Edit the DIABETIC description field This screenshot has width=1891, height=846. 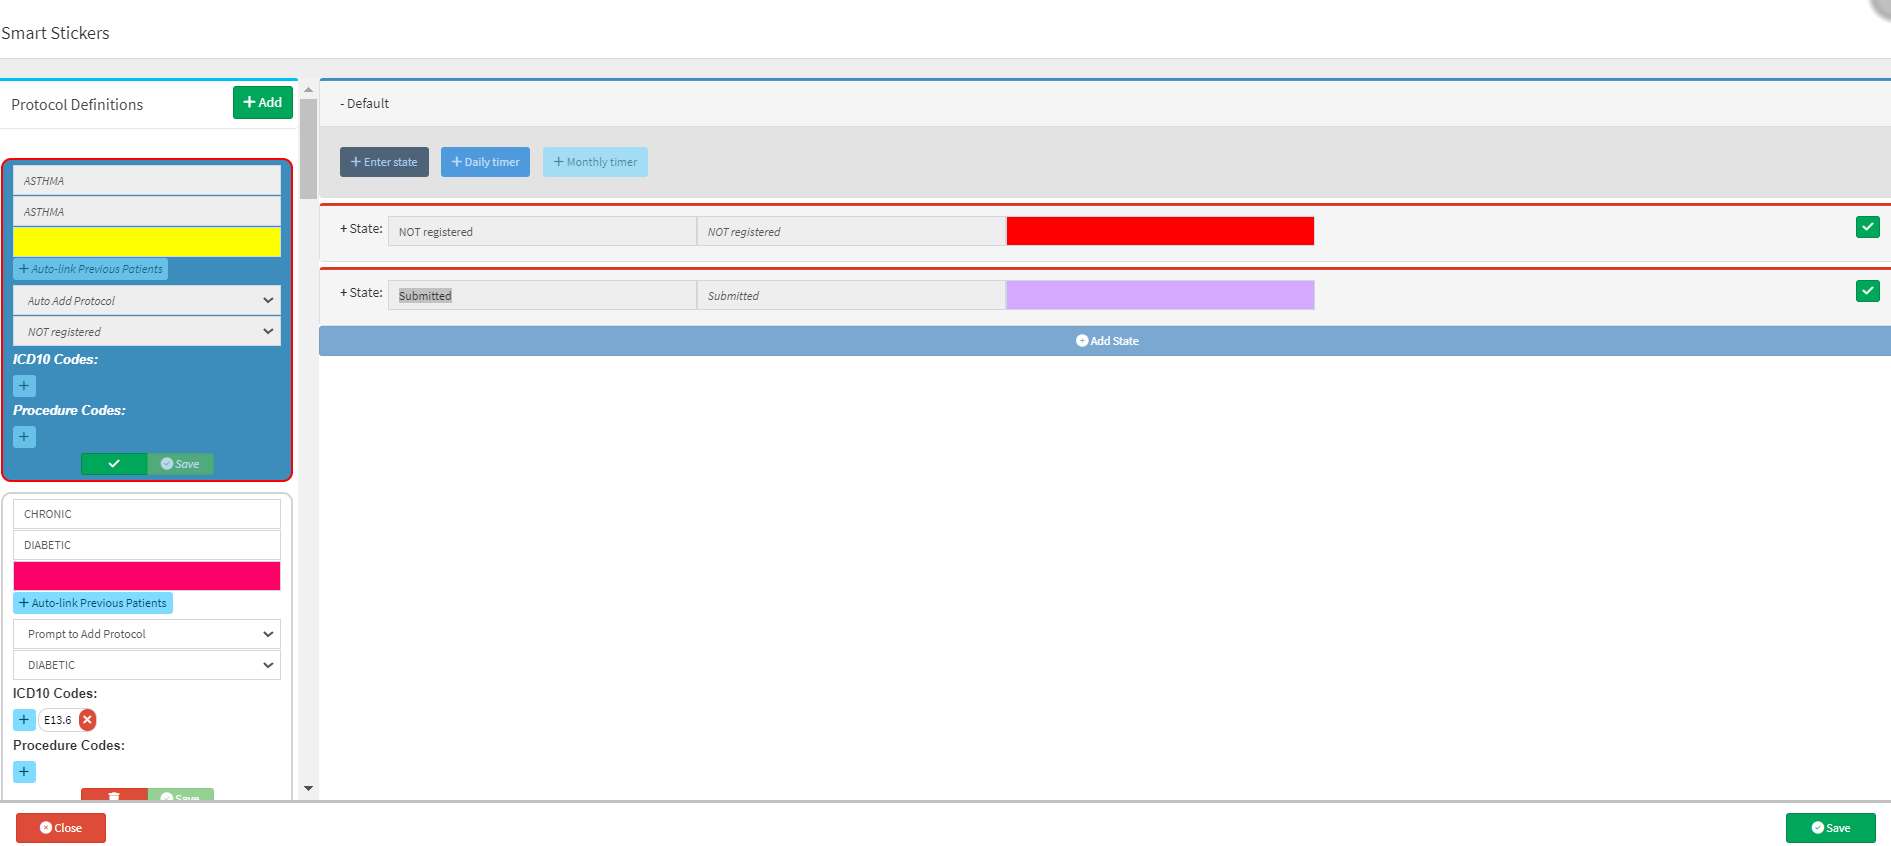tap(147, 545)
